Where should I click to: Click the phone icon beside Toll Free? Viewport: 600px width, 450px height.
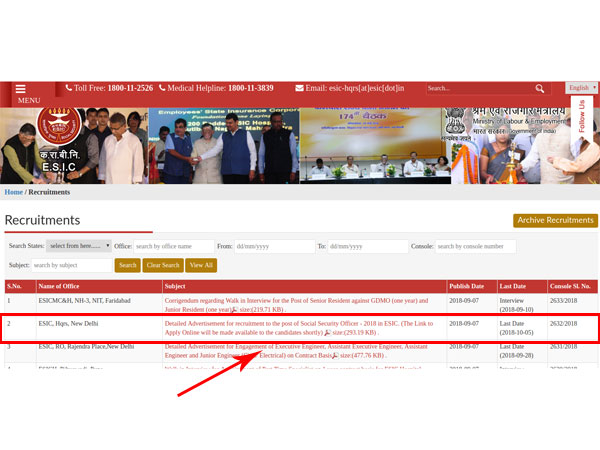click(69, 88)
